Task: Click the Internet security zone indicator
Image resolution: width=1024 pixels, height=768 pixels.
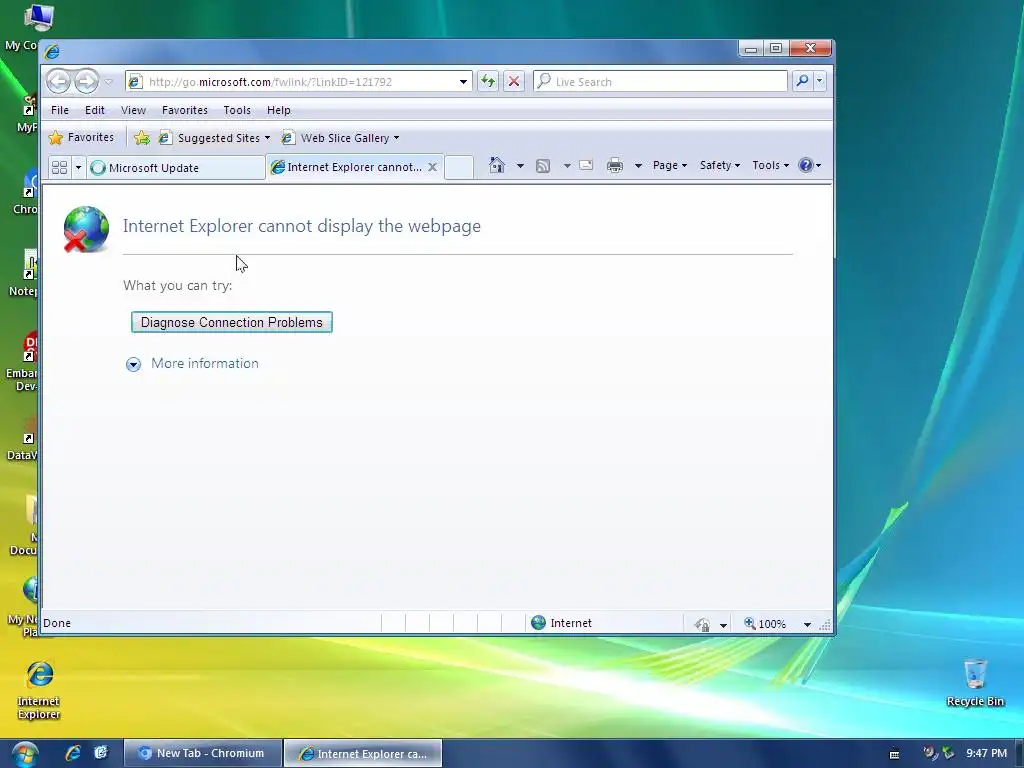Action: click(x=562, y=623)
